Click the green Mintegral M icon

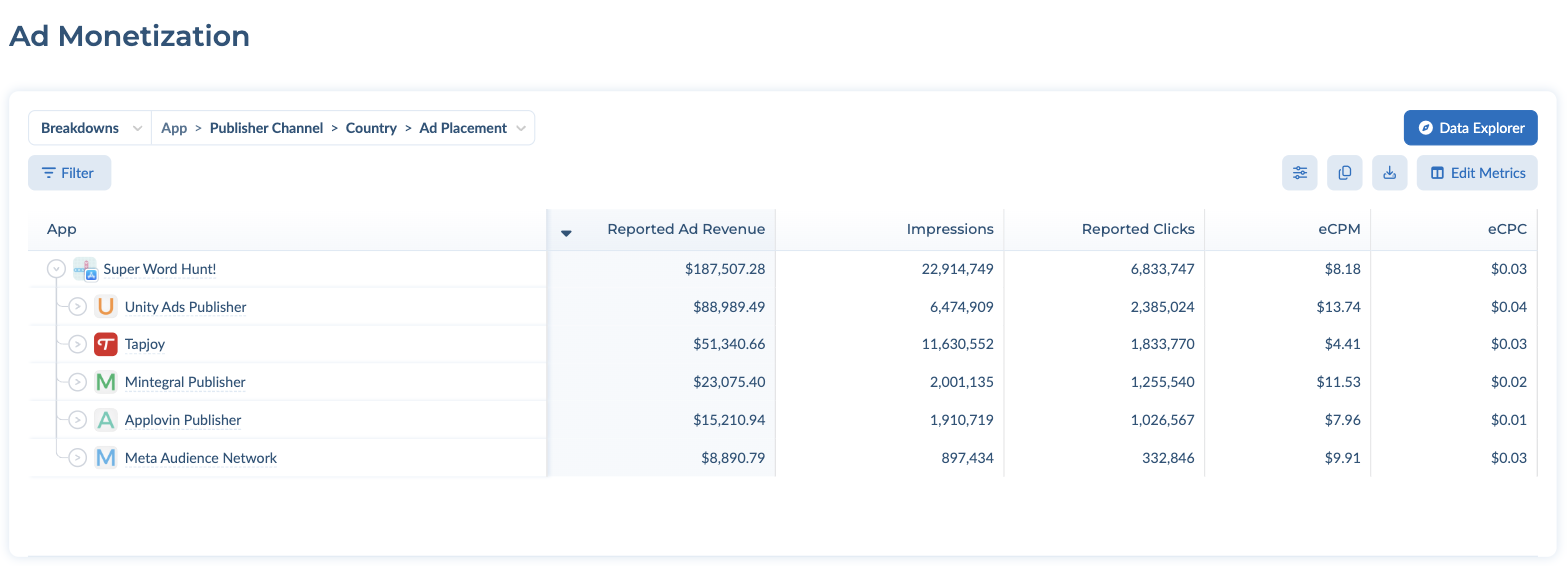[x=106, y=382]
